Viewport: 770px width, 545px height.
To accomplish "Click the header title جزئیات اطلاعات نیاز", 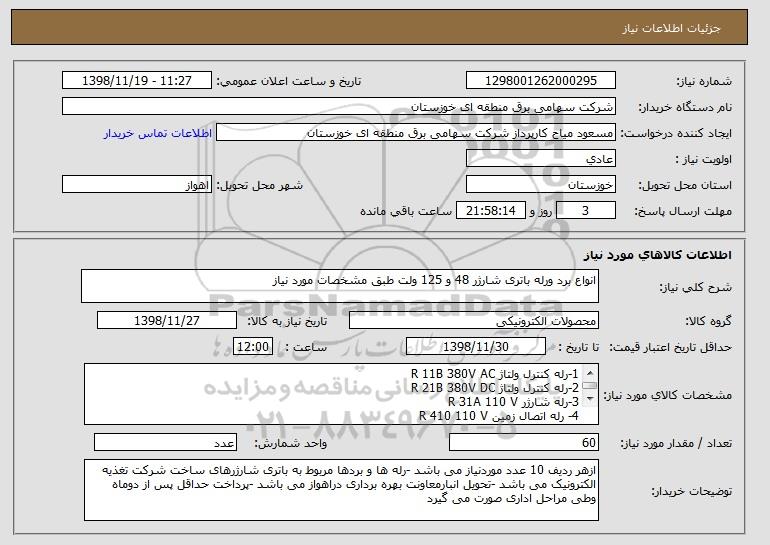I will pyautogui.click(x=671, y=28).
